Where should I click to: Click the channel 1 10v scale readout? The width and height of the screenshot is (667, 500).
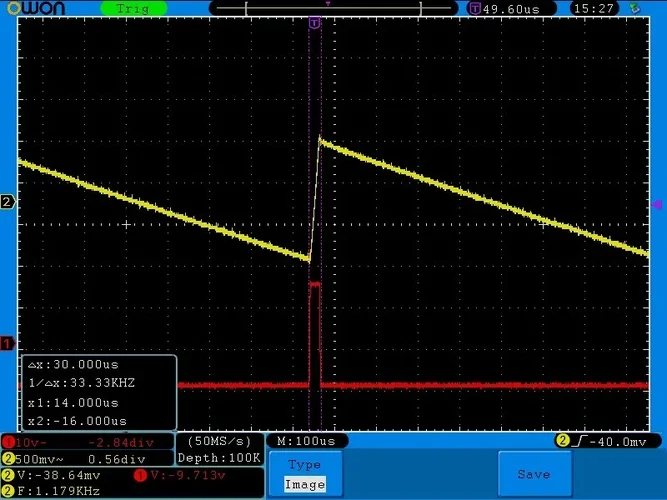pyautogui.click(x=31, y=443)
